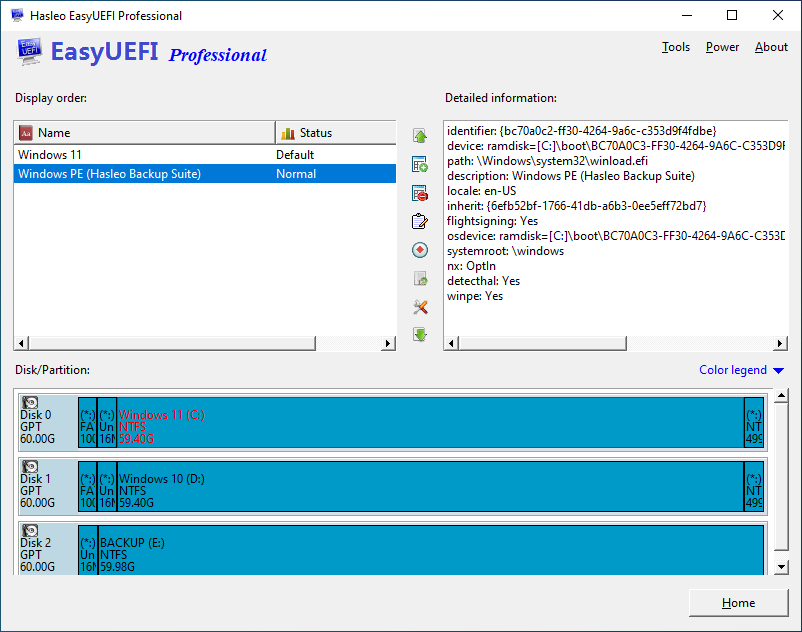The image size is (802, 632).
Task: Click the Move Down green arrow icon
Action: pyautogui.click(x=420, y=335)
